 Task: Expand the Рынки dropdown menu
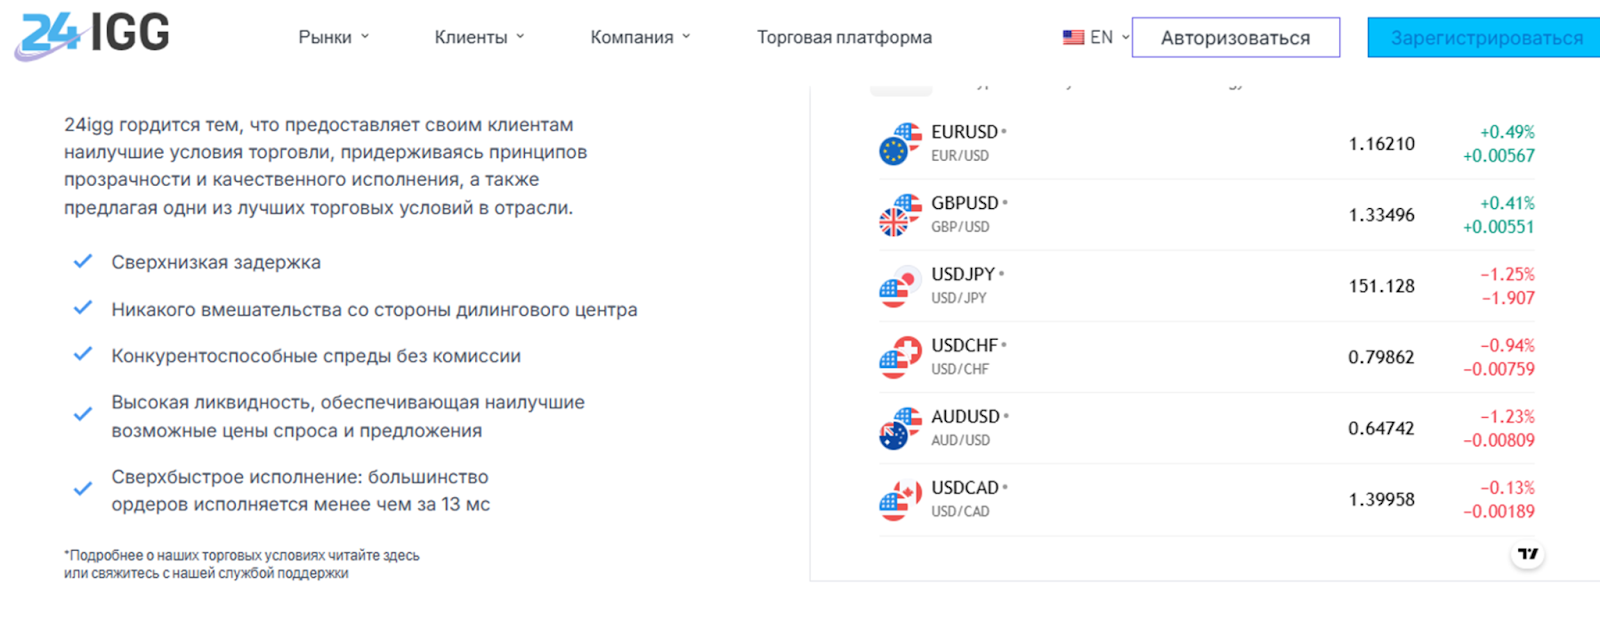(334, 37)
